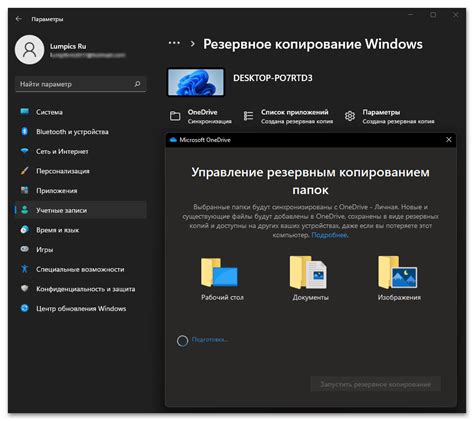Screen dimensions: 474x421
Task: Open Bluetooth и устройства category
Action: pos(81,132)
